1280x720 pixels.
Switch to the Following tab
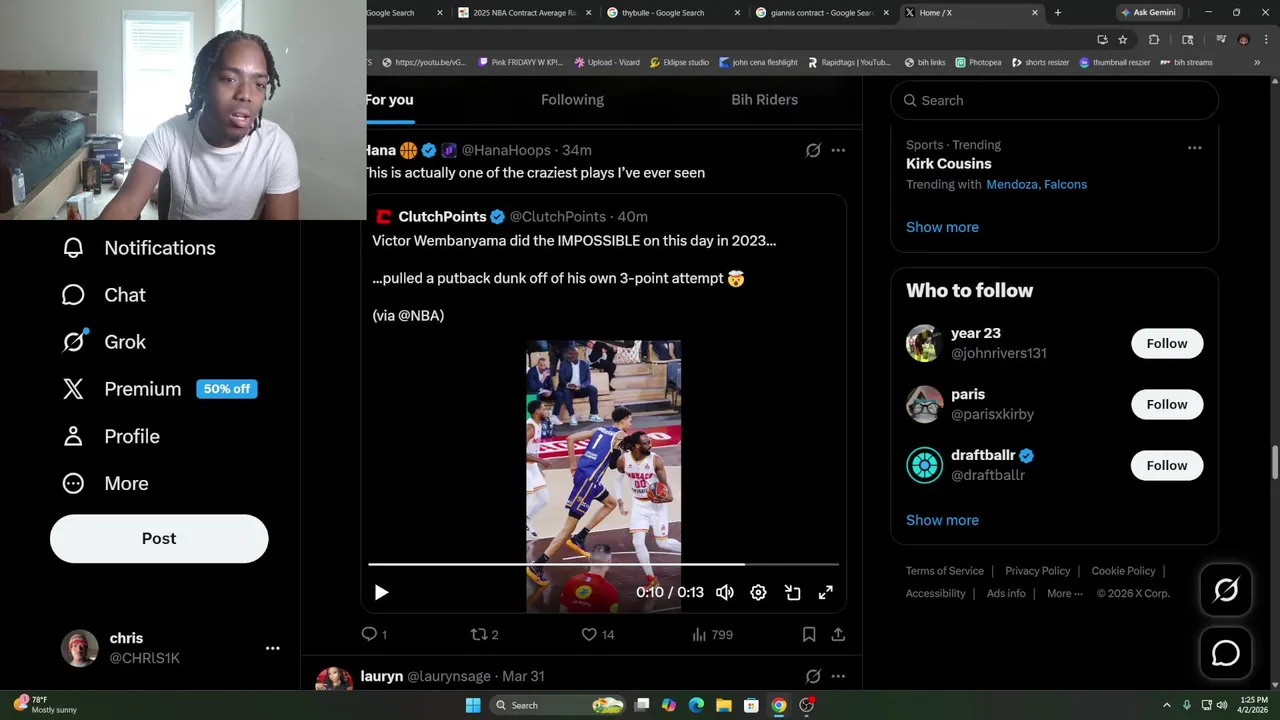click(572, 100)
